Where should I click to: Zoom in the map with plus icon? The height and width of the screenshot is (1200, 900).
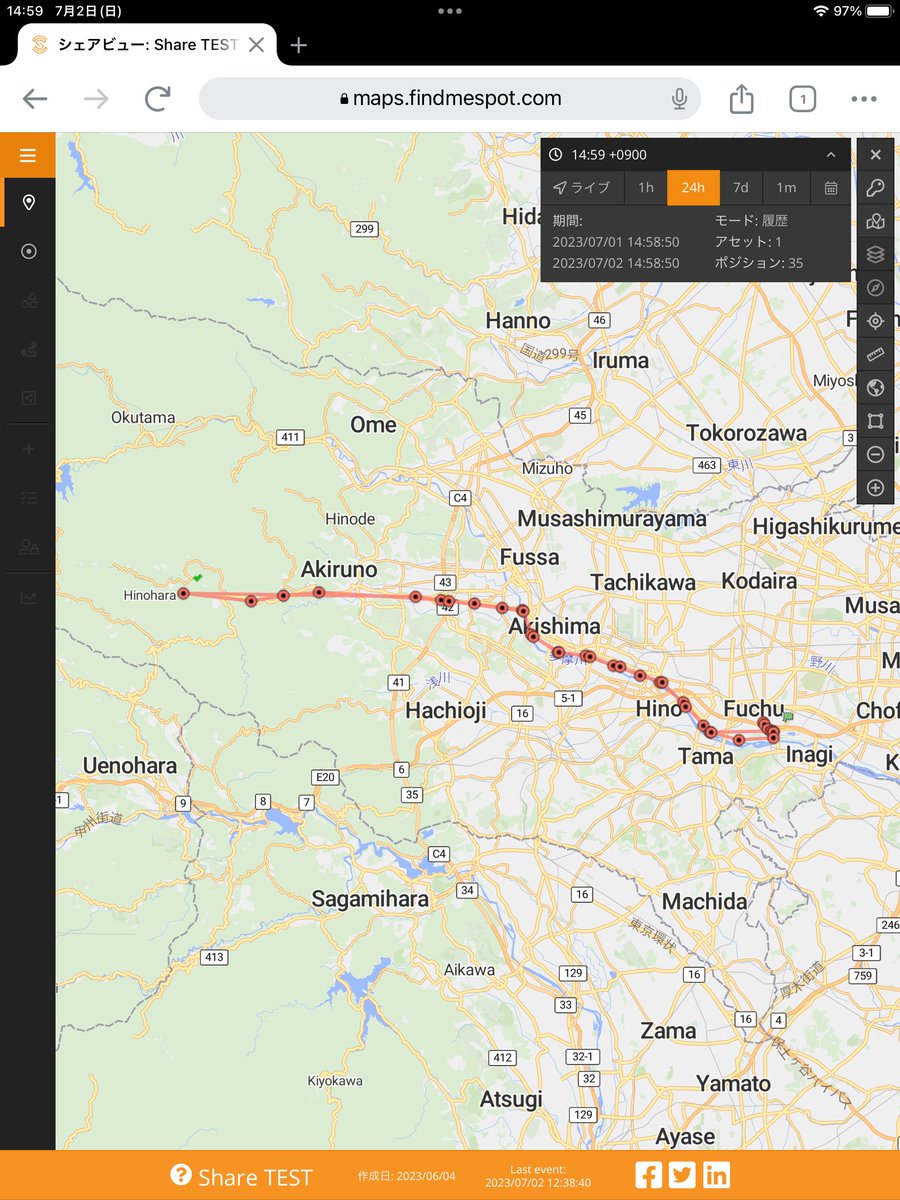875,488
